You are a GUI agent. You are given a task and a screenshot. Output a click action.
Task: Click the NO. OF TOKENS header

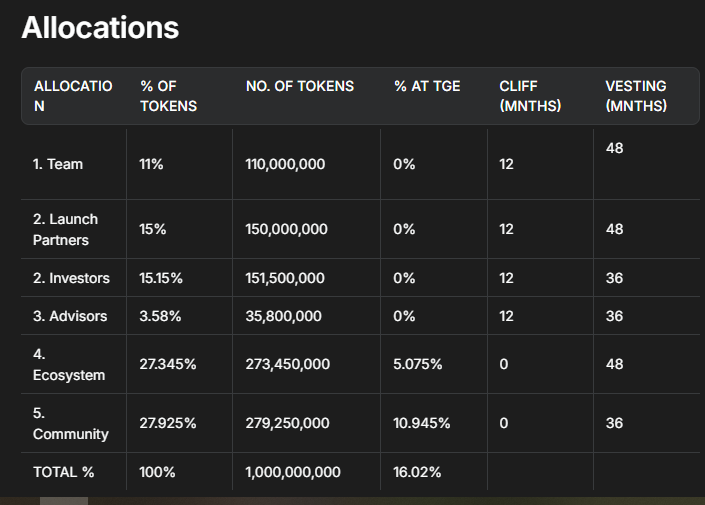click(x=300, y=86)
